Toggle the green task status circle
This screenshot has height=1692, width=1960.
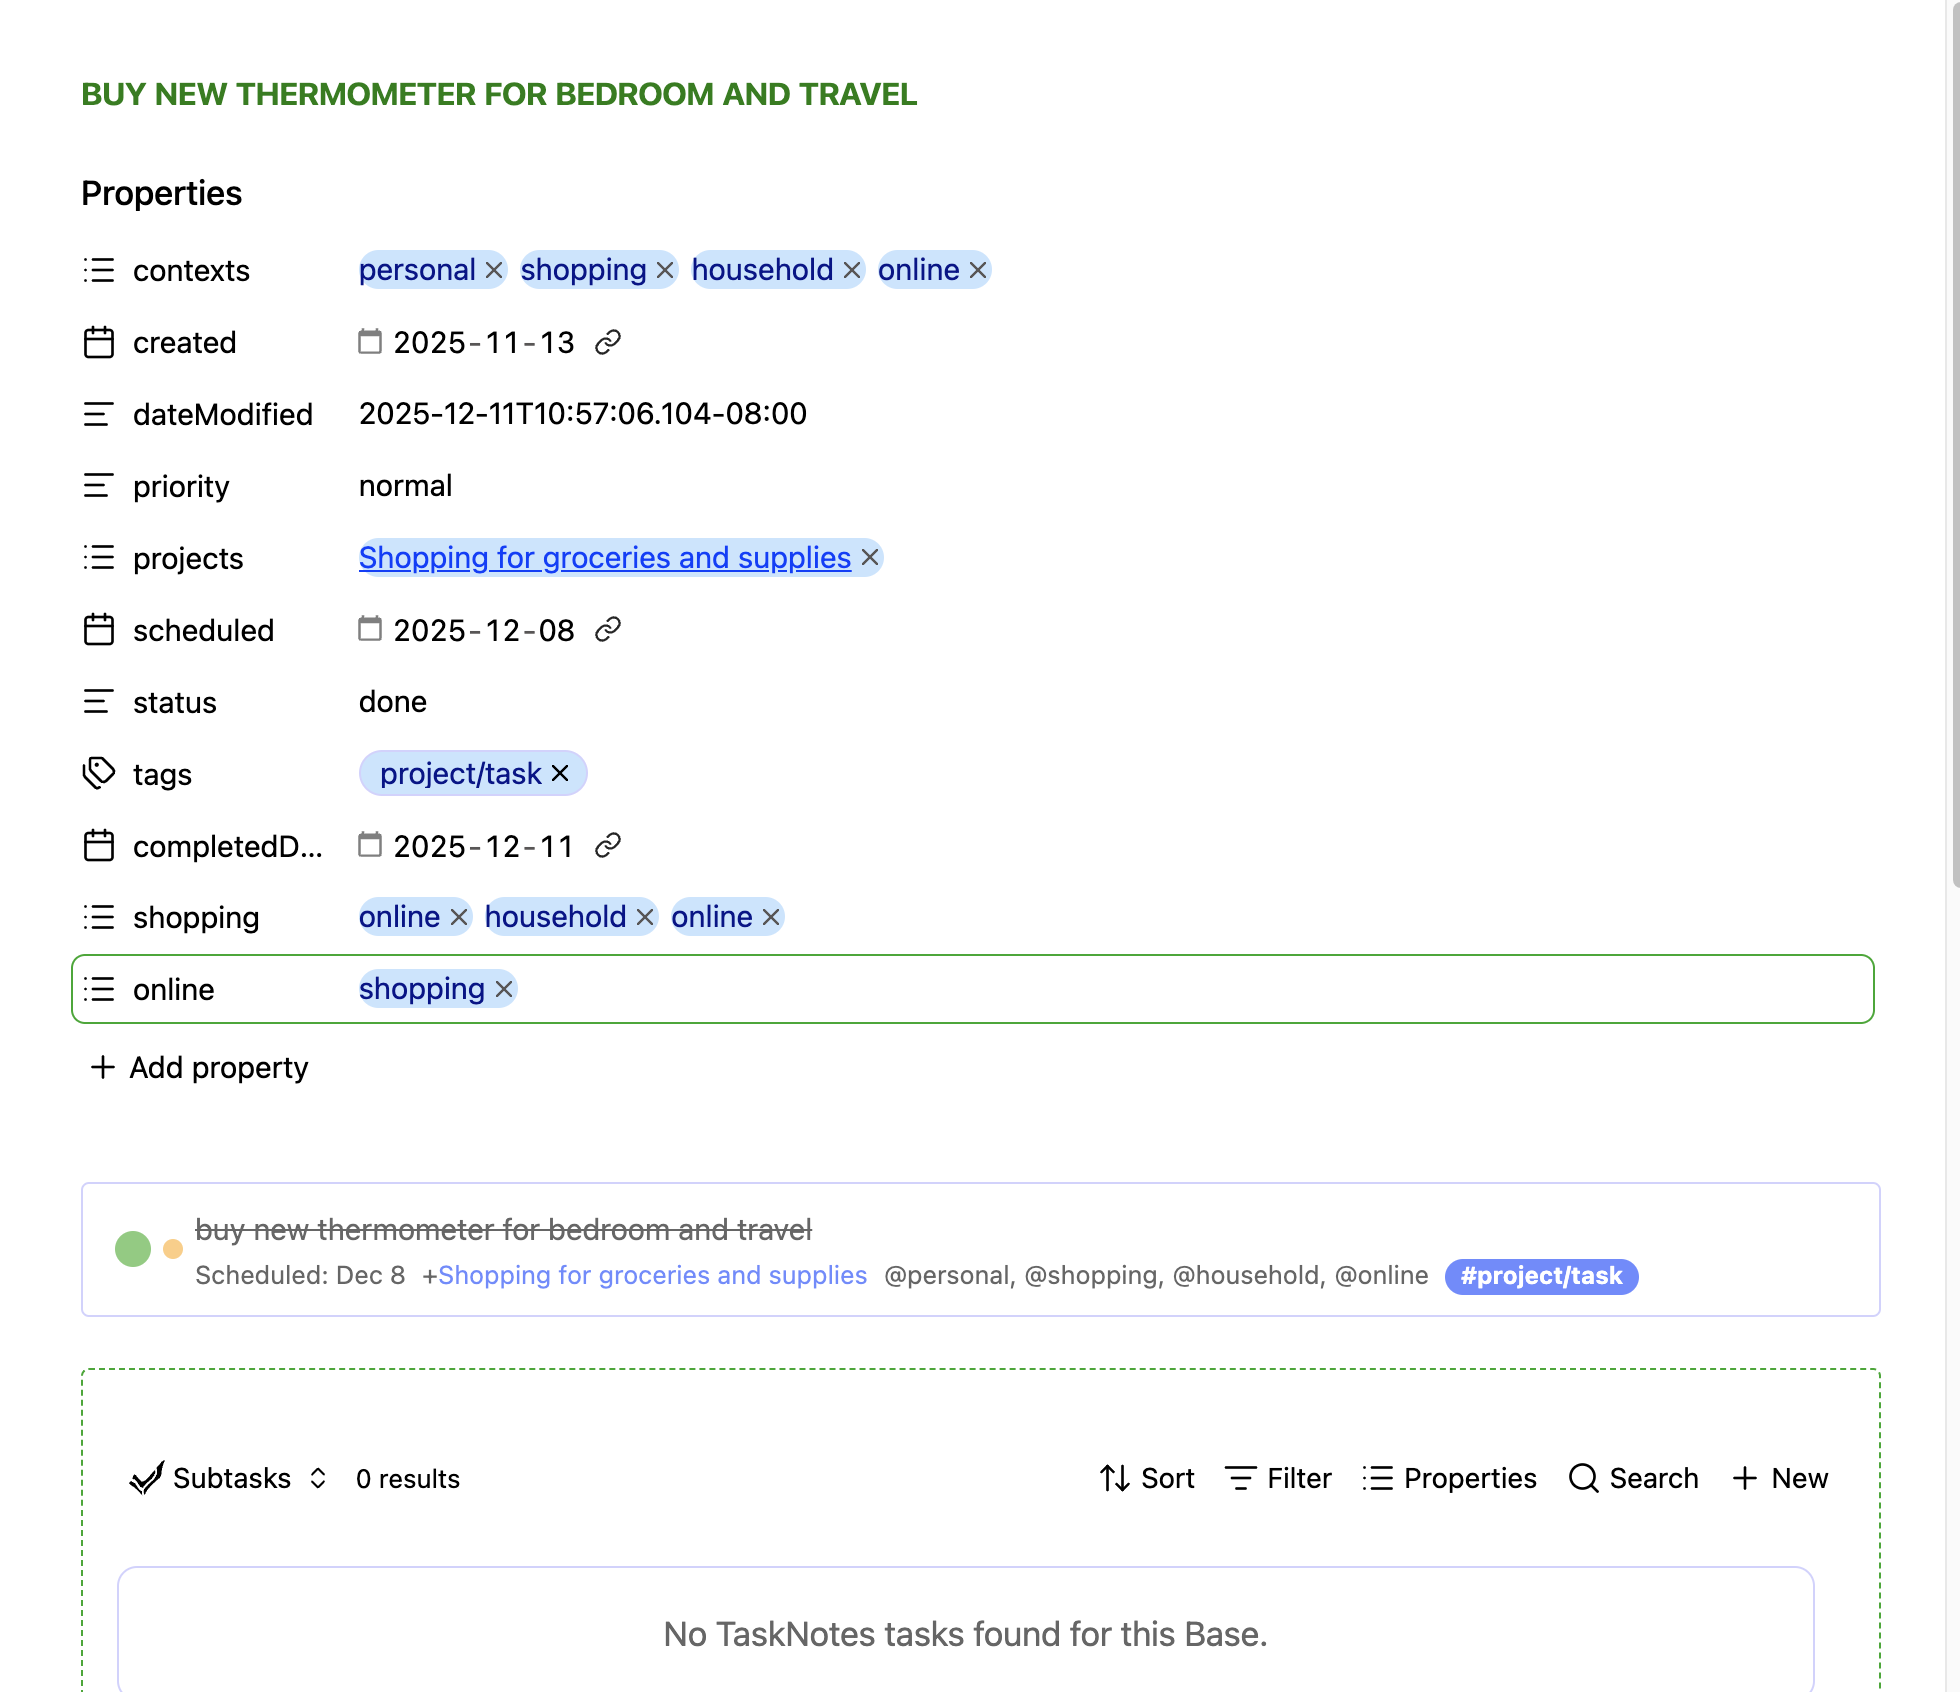[133, 1249]
